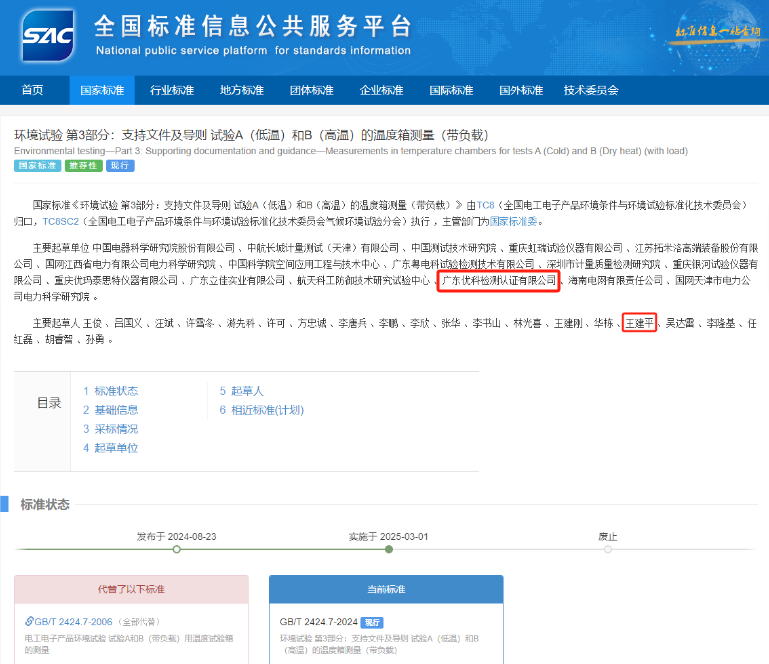
Task: Jump to 5 起草人 in contents
Action: coord(241,391)
